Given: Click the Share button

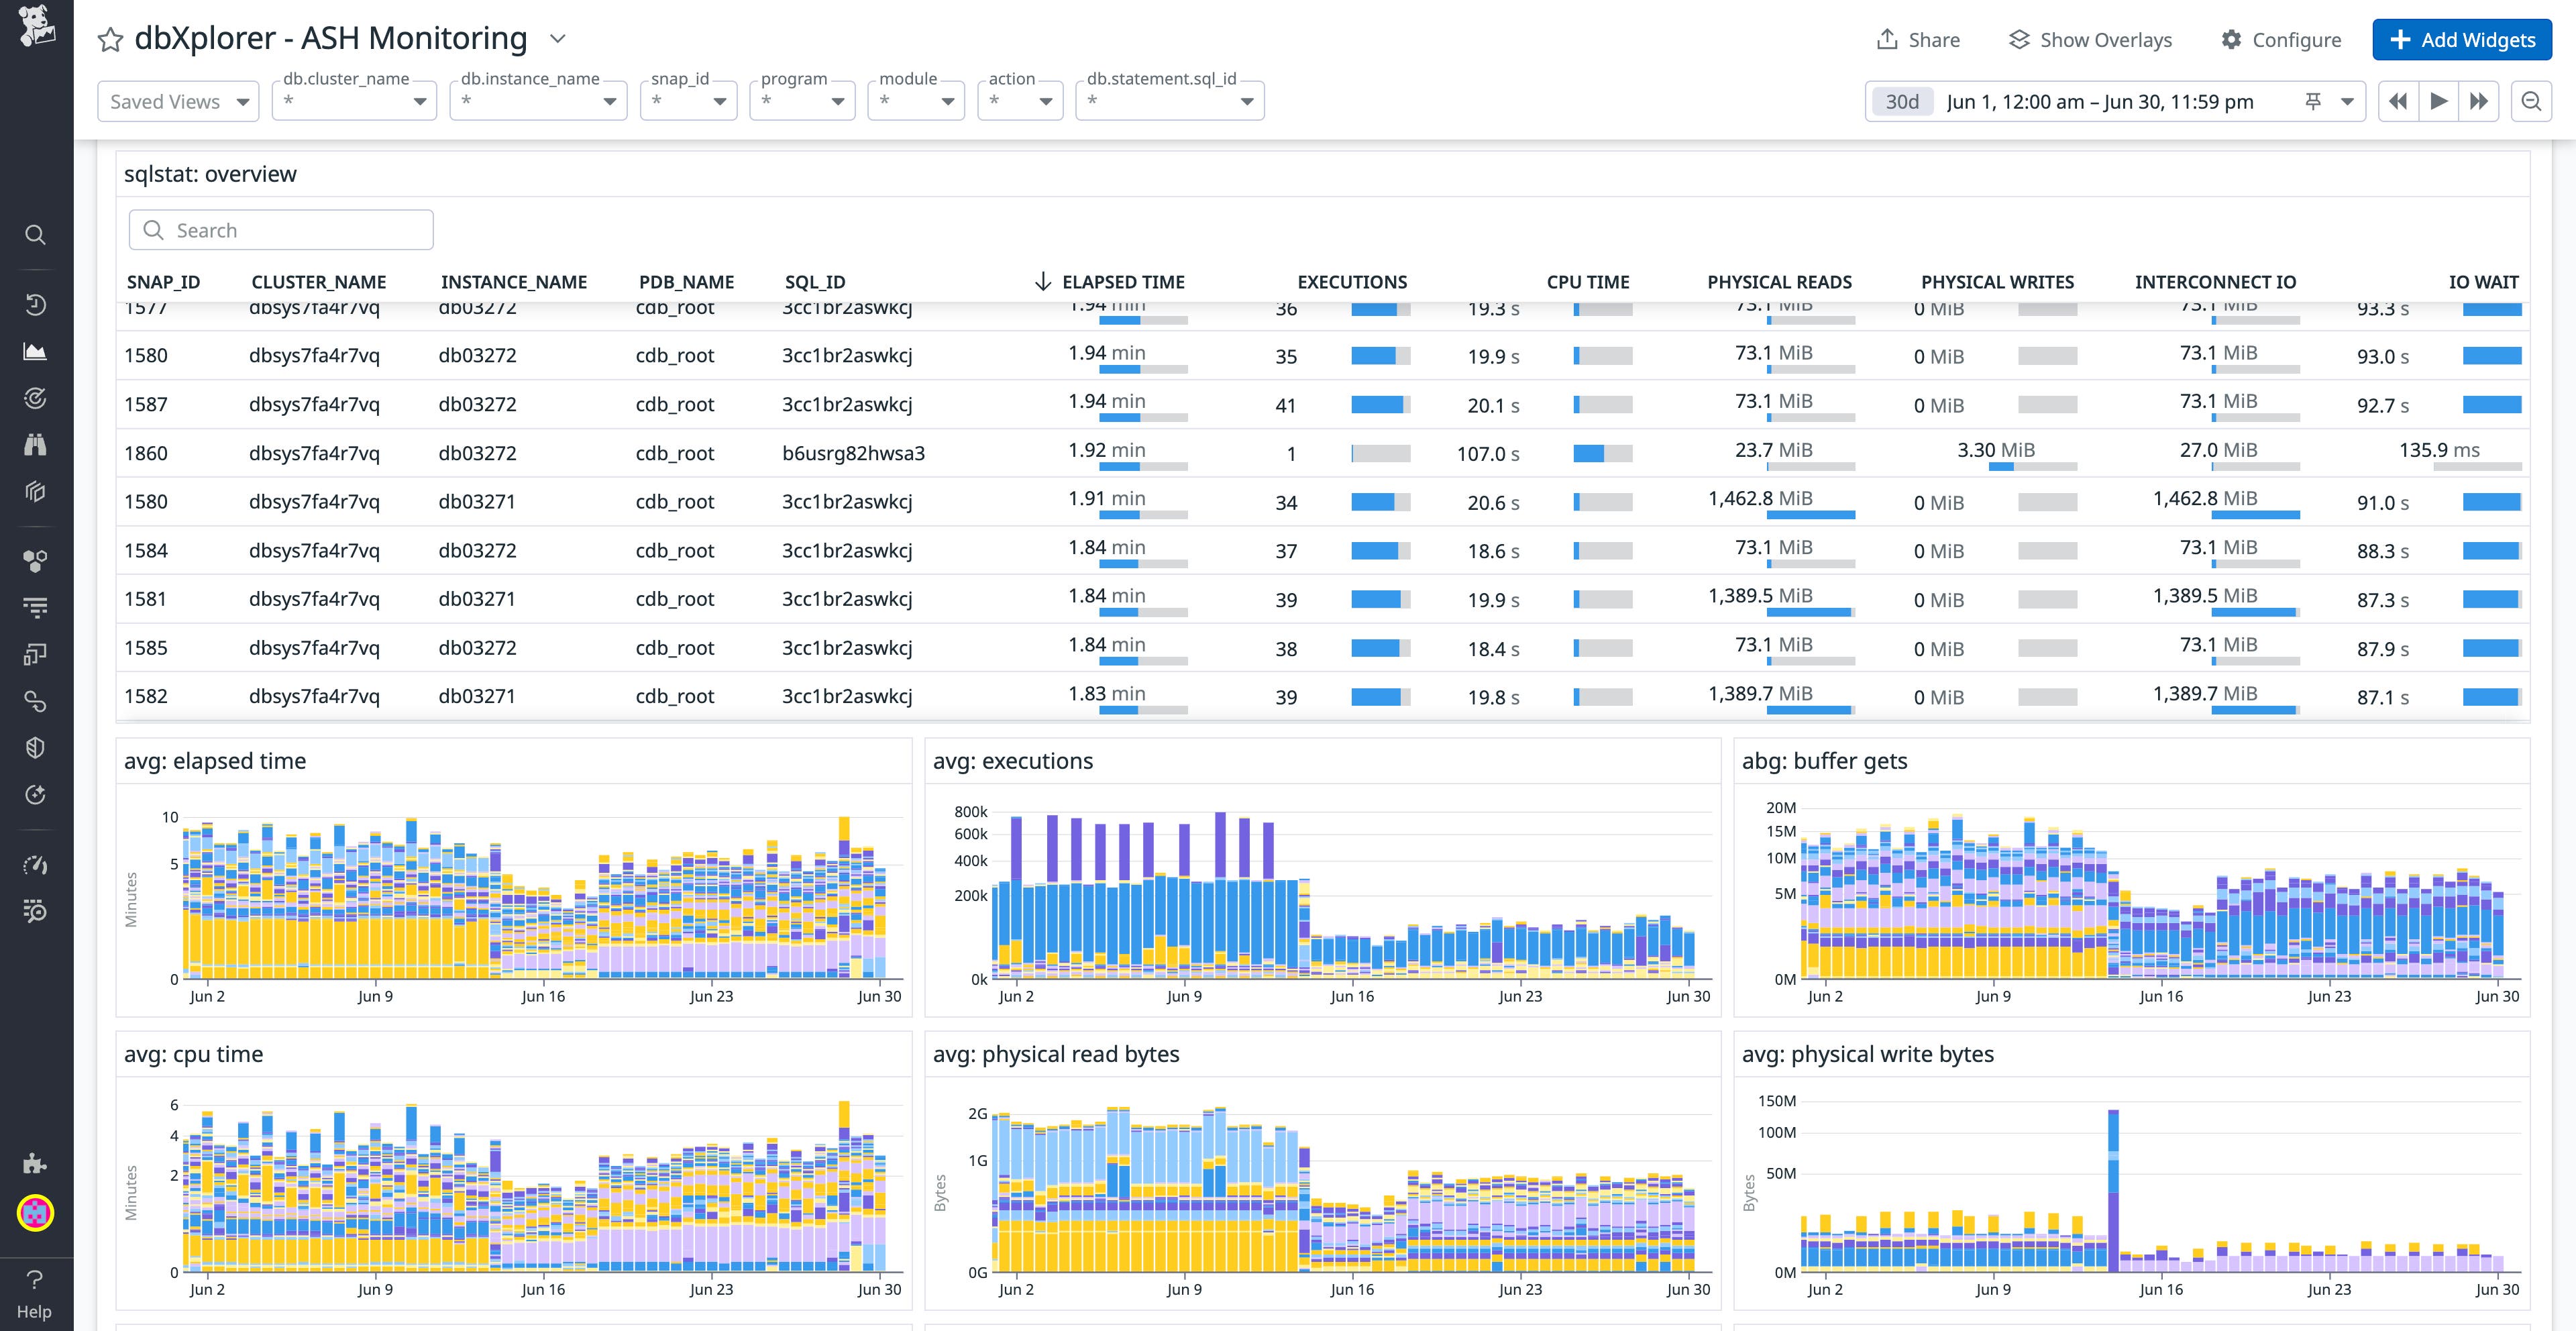Looking at the screenshot, I should [1918, 40].
